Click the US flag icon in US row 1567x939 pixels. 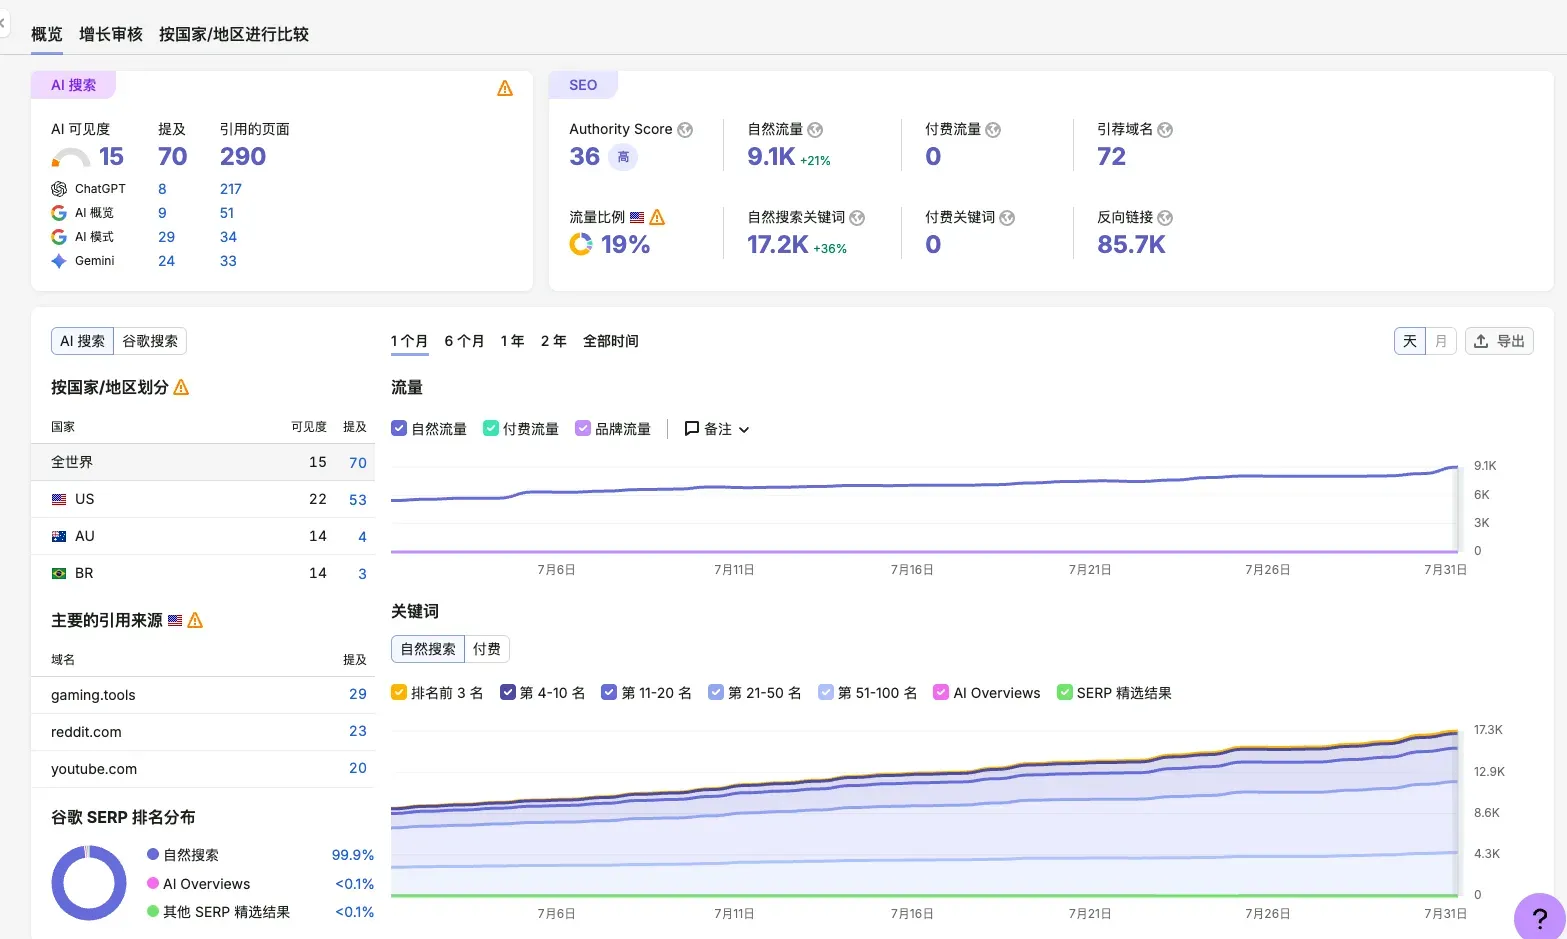[59, 499]
